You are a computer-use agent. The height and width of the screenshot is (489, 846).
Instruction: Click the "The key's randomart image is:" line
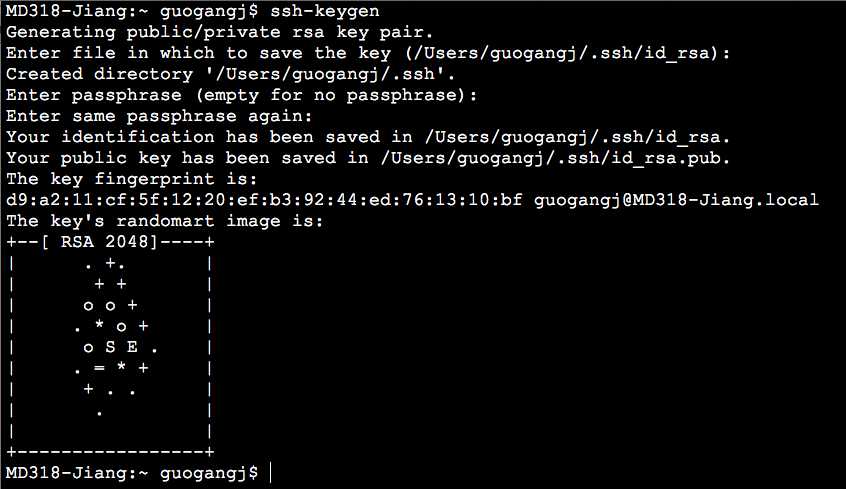tap(165, 221)
